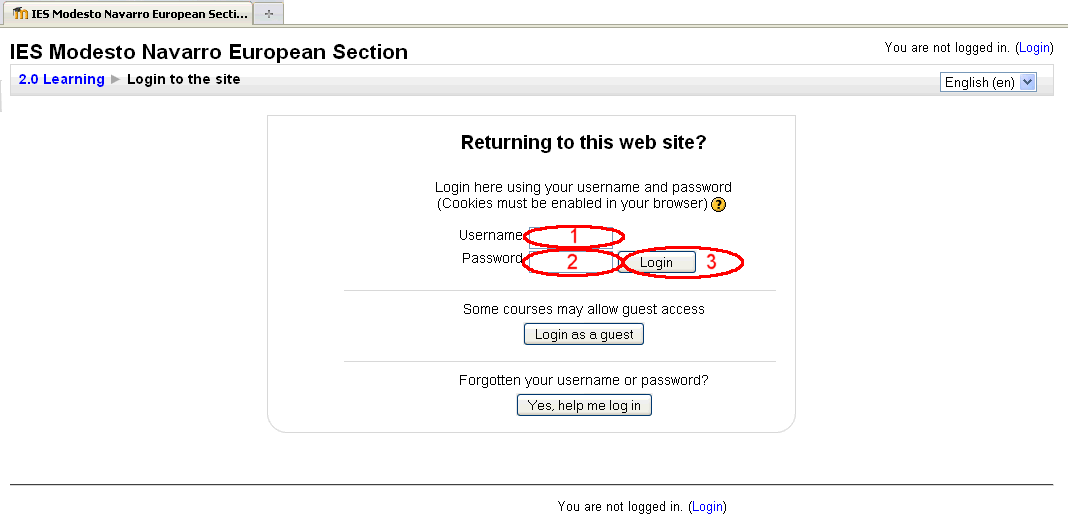The width and height of the screenshot is (1068, 521).
Task: Follow the Login link in the page footer
Action: 707,507
